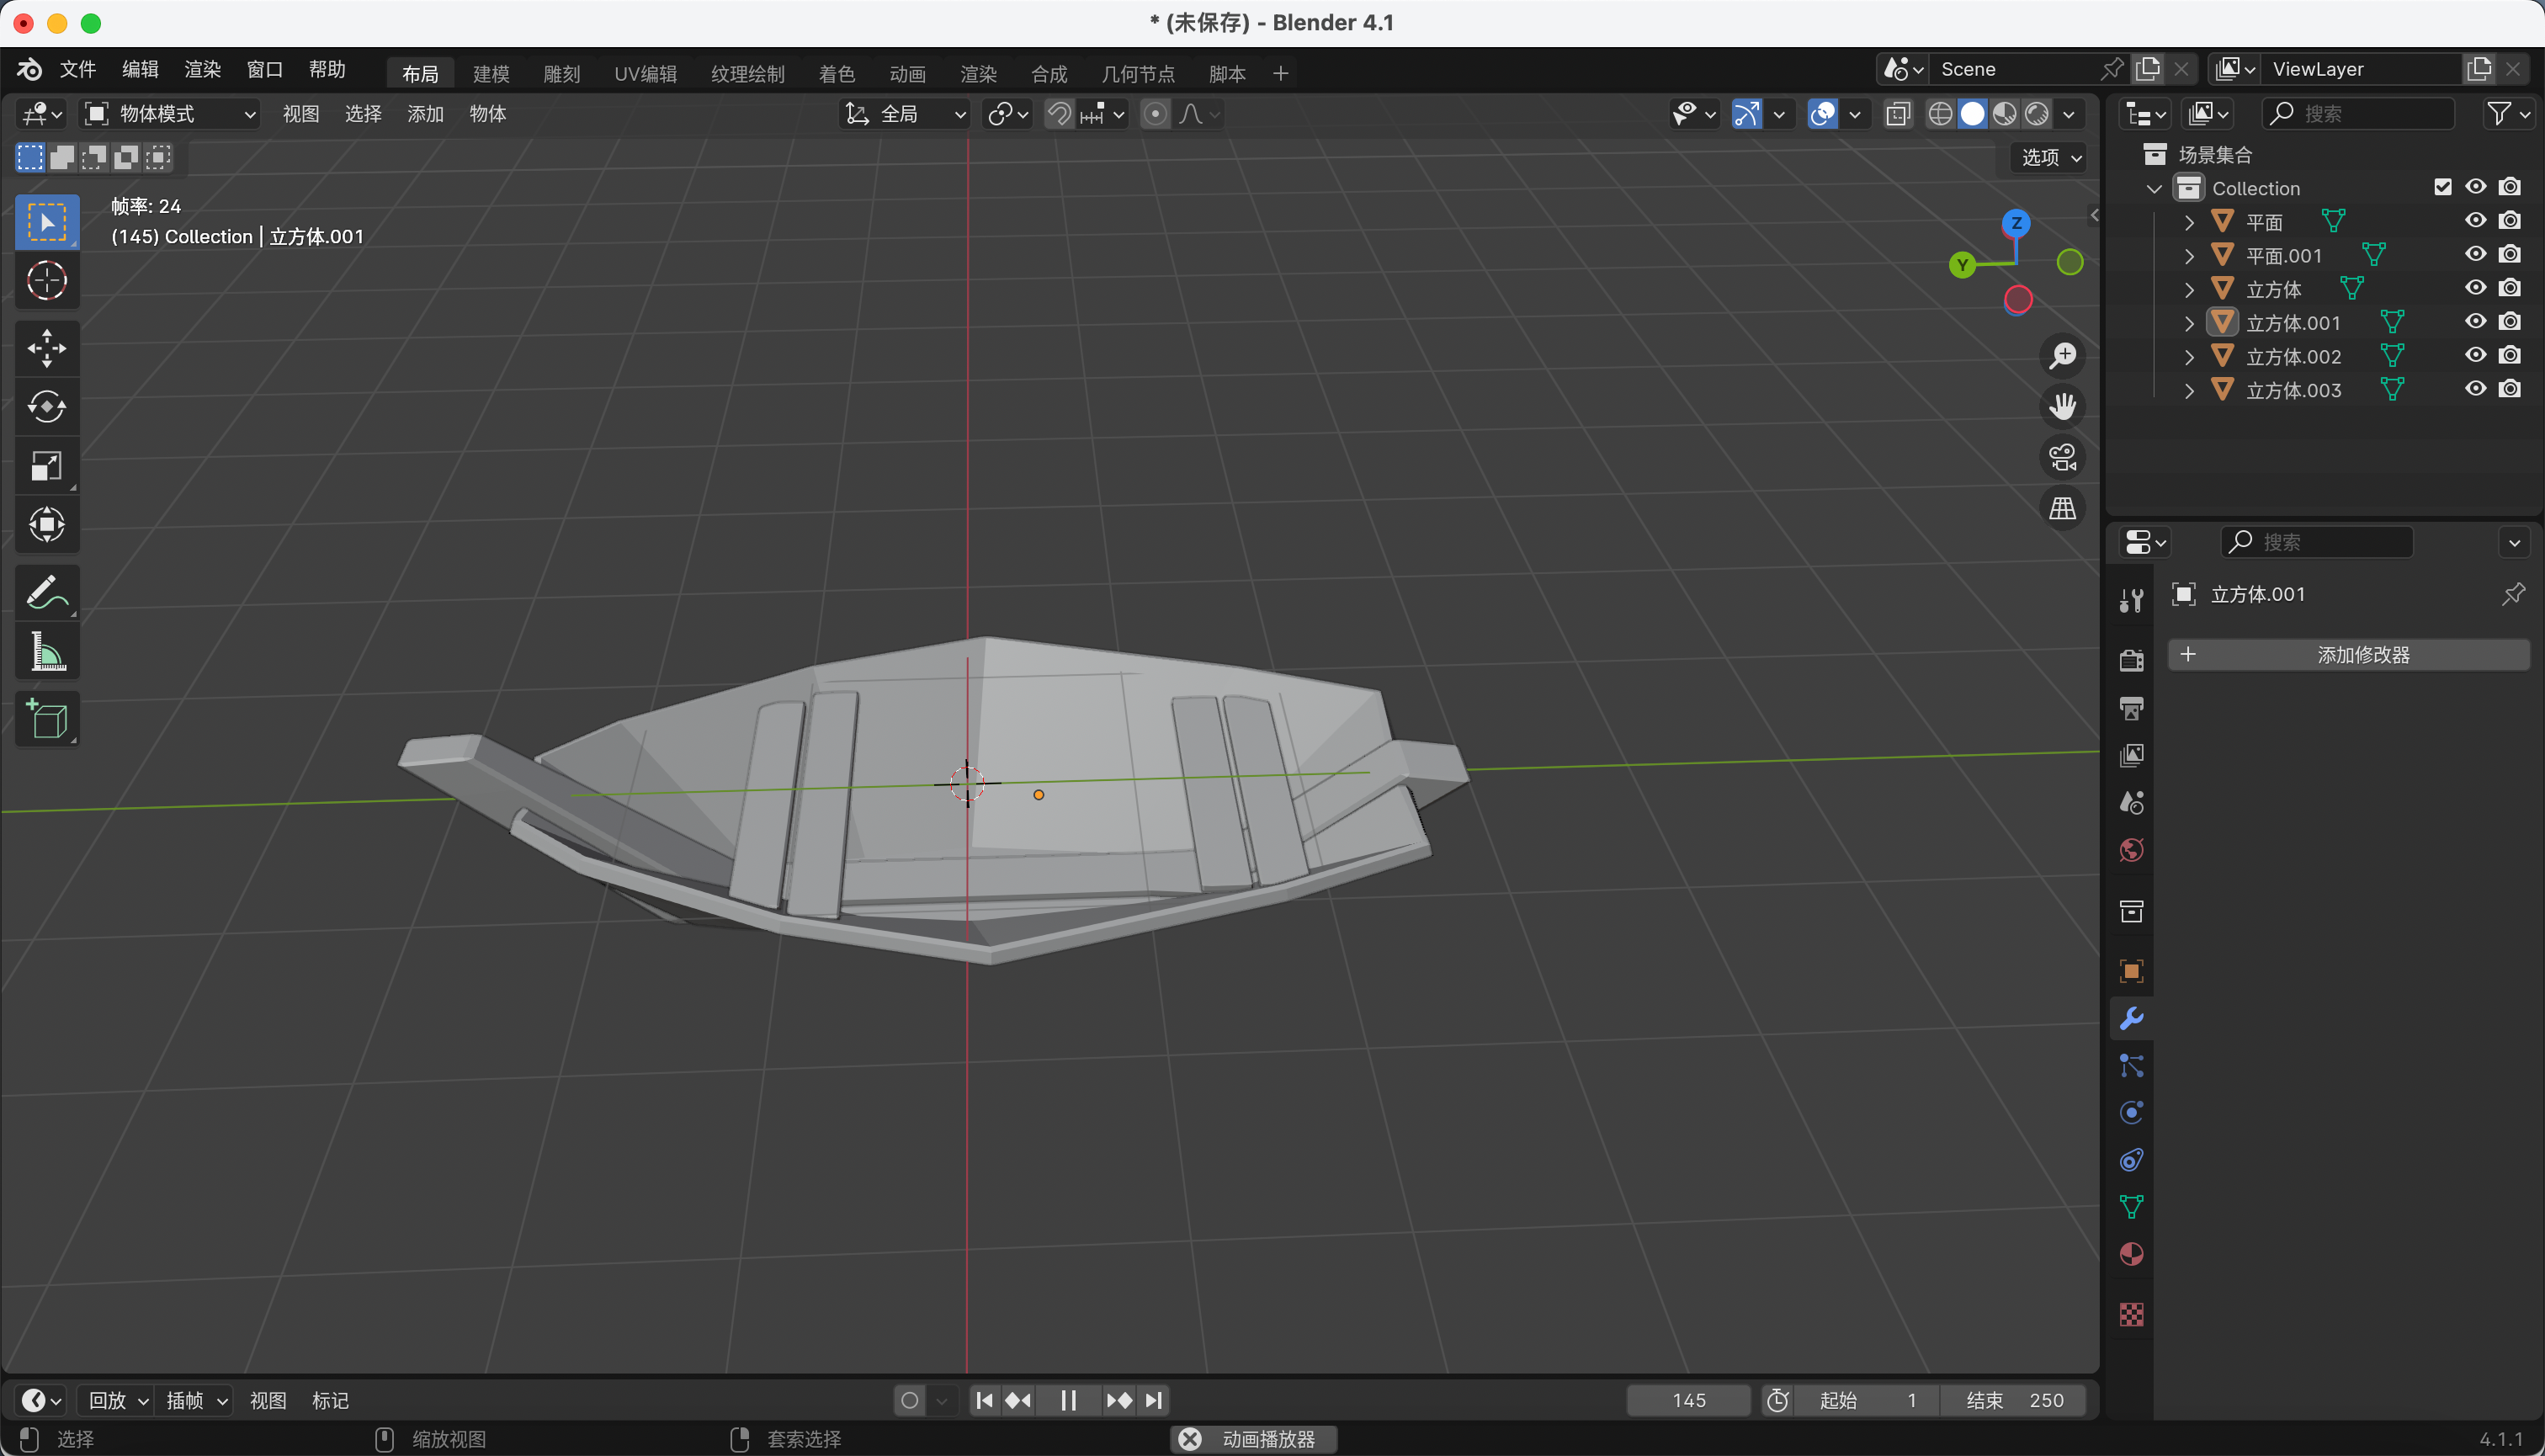
Task: Hide 立方体.002 with its eye icon
Action: coord(2475,356)
